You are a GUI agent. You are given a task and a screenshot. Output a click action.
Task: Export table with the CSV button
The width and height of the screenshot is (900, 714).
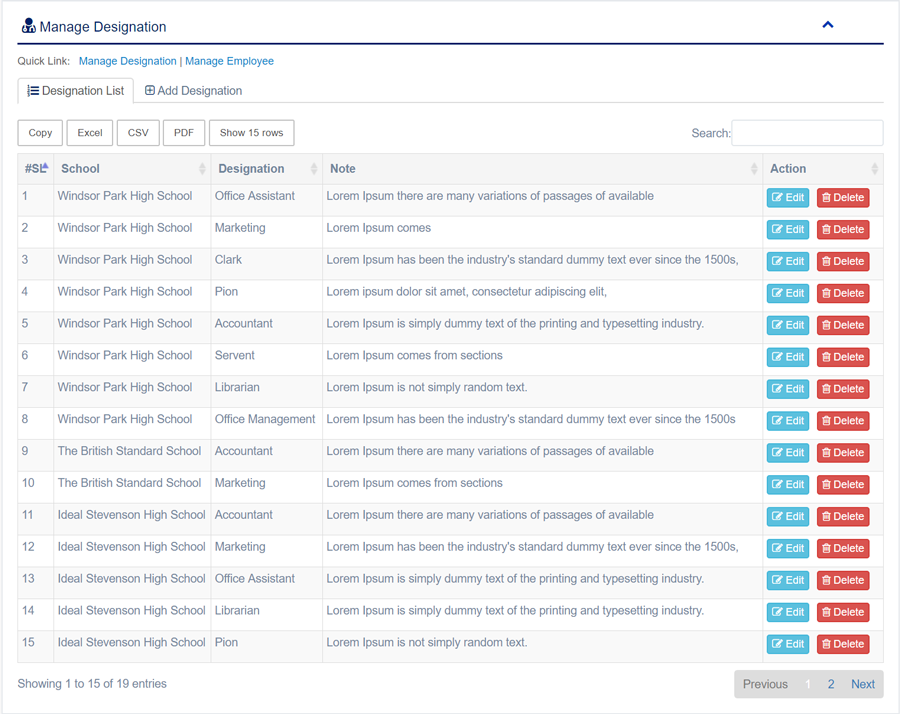coord(138,133)
